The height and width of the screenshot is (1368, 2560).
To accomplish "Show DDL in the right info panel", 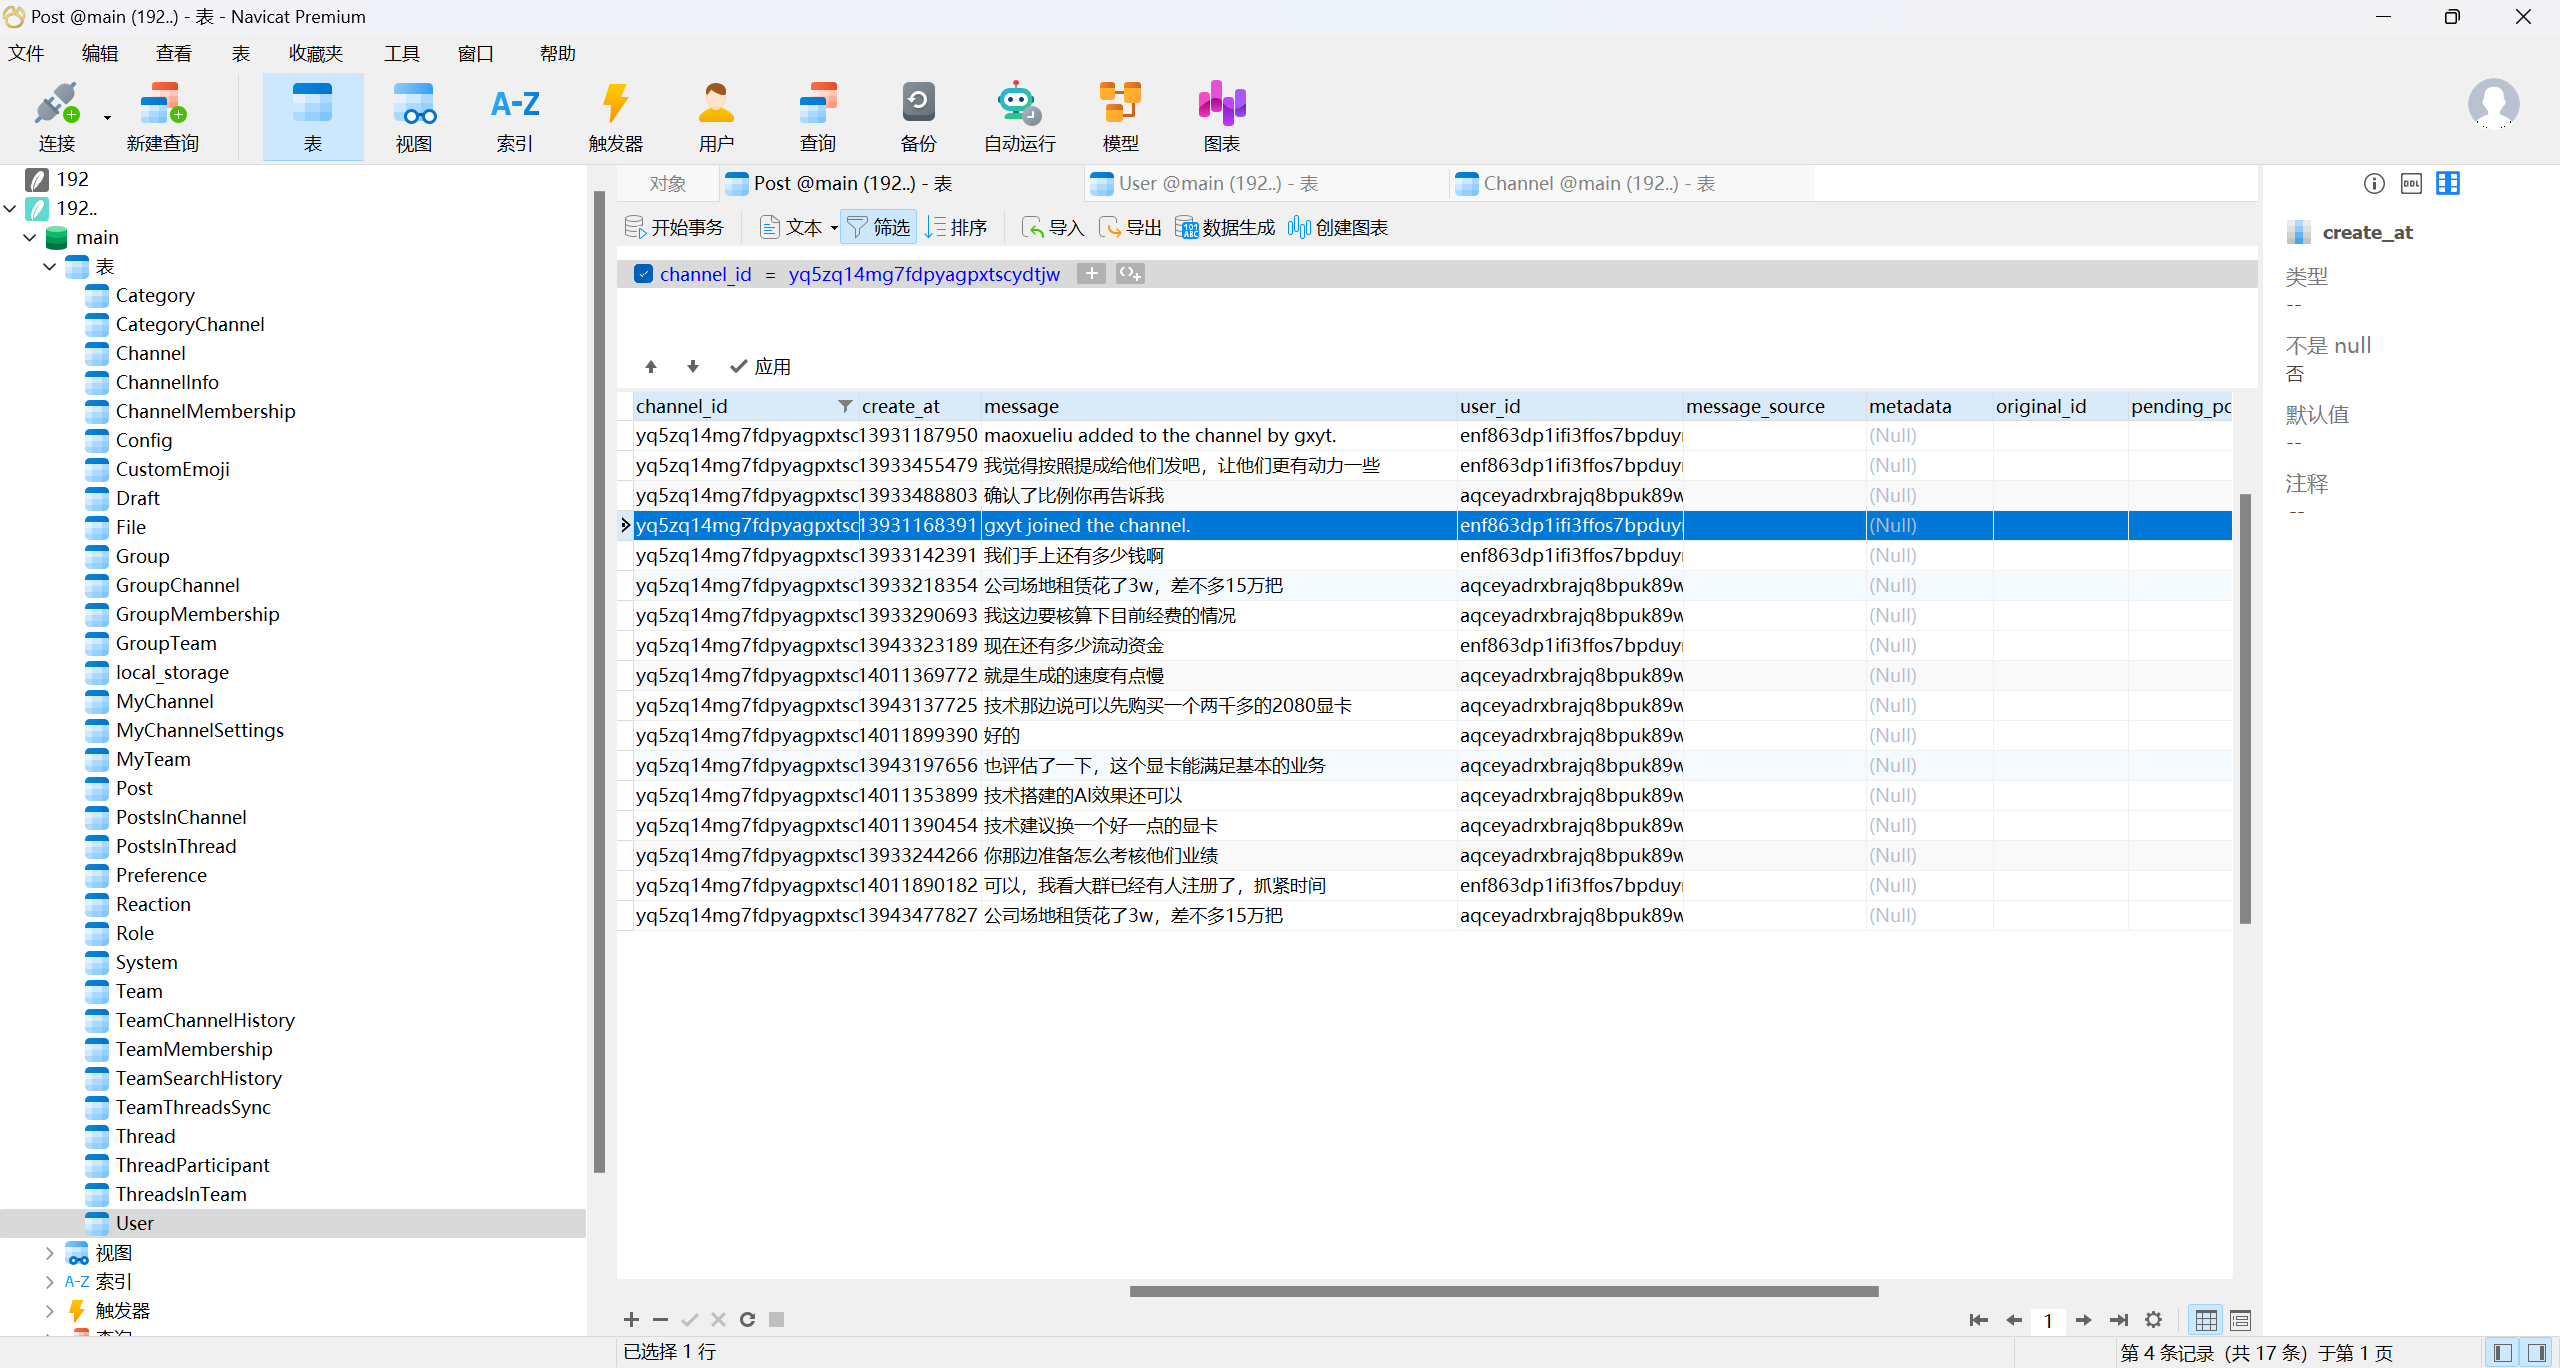I will coord(2411,183).
